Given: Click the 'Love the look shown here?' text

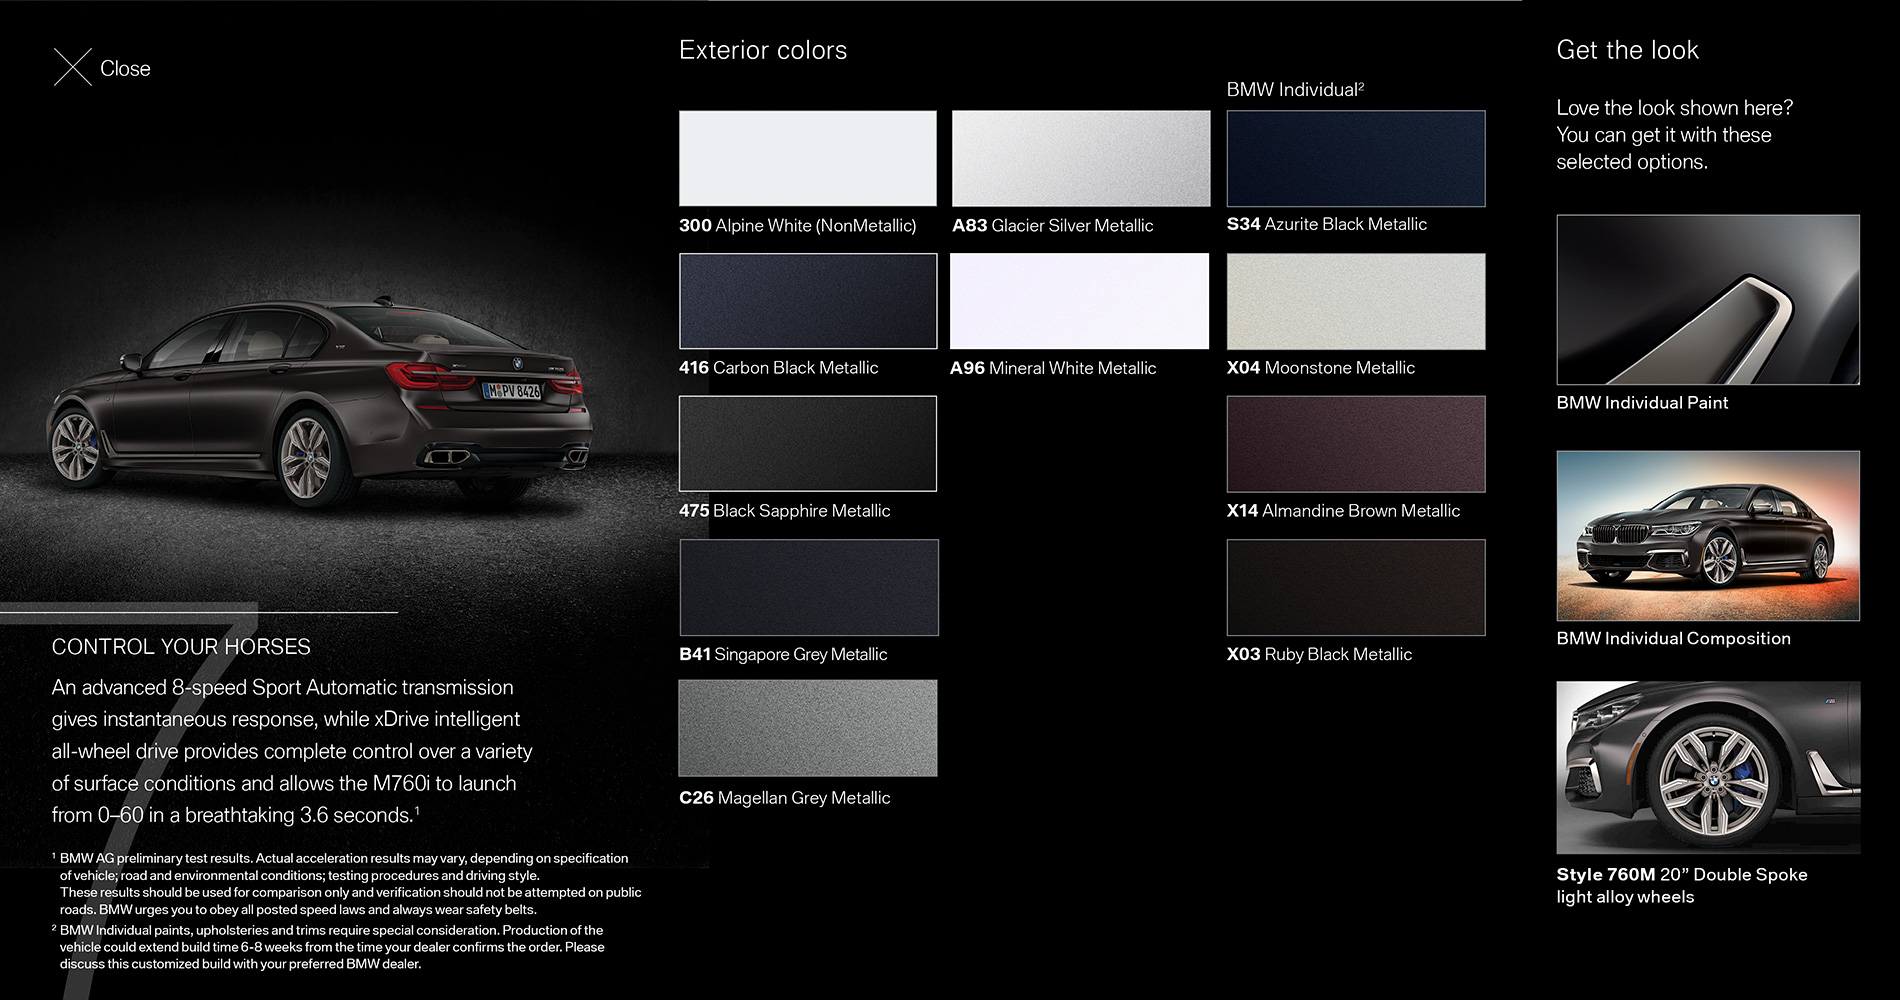Looking at the screenshot, I should [x=1675, y=108].
